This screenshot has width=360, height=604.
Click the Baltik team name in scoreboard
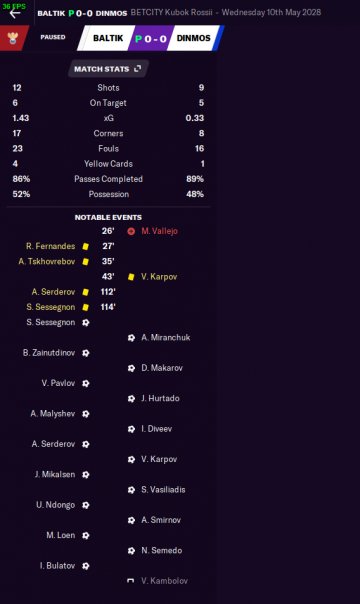(x=108, y=38)
